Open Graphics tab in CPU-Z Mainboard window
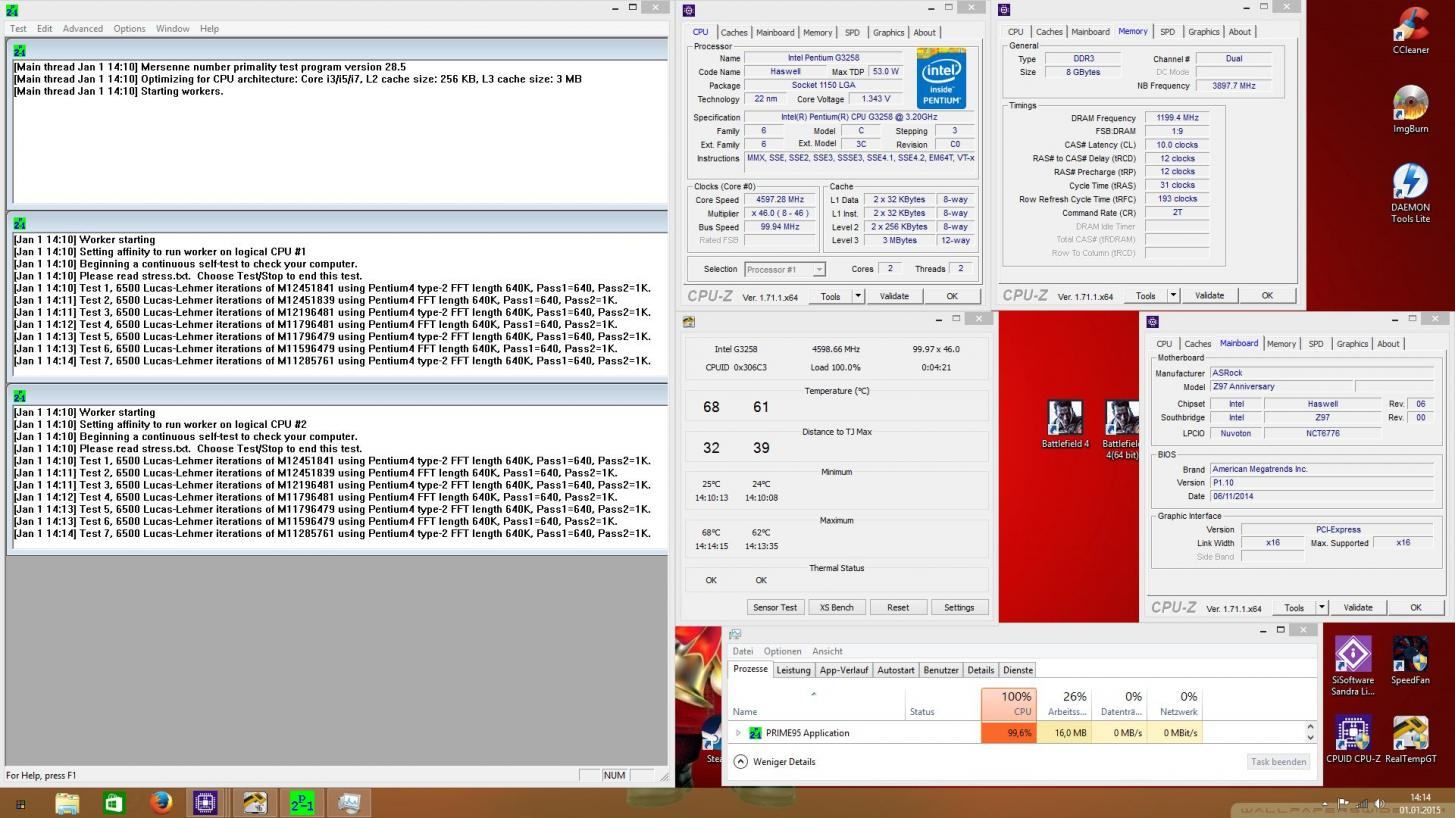The width and height of the screenshot is (1455, 818). click(1352, 344)
